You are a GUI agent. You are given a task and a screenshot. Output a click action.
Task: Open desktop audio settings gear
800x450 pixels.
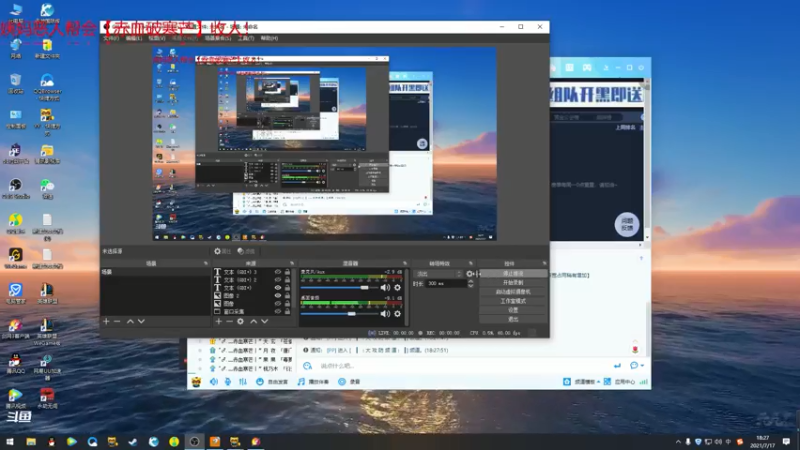(x=397, y=314)
